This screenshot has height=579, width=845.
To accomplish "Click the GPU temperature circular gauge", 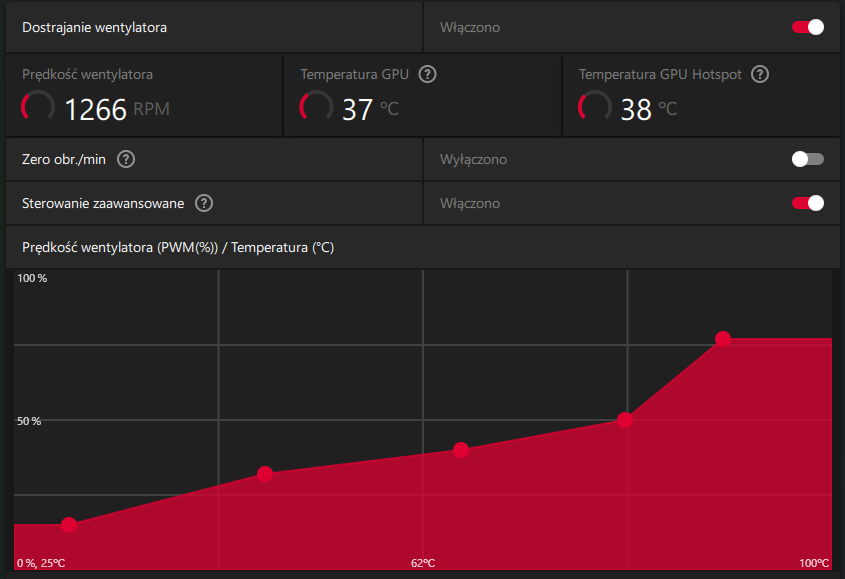I will click(316, 107).
